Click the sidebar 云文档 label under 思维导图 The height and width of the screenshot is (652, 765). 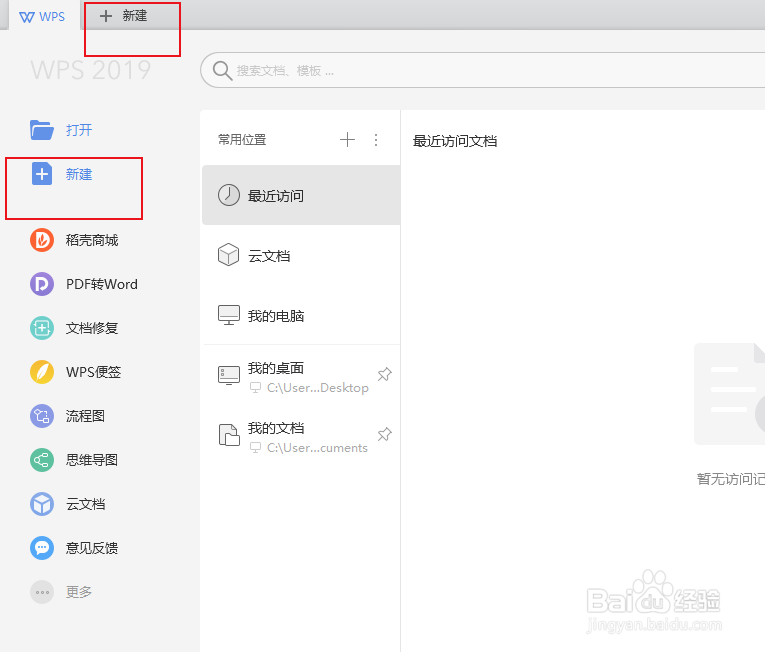[86, 504]
